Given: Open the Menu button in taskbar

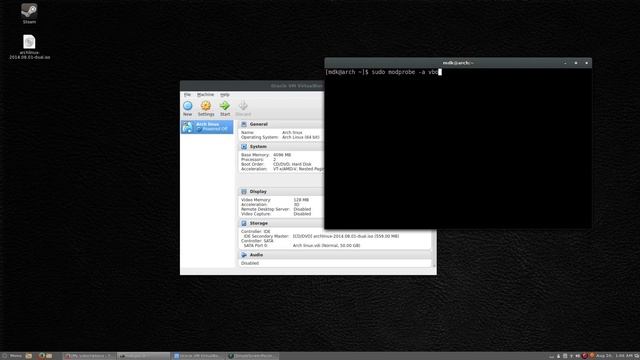Looking at the screenshot, I should [11, 356].
